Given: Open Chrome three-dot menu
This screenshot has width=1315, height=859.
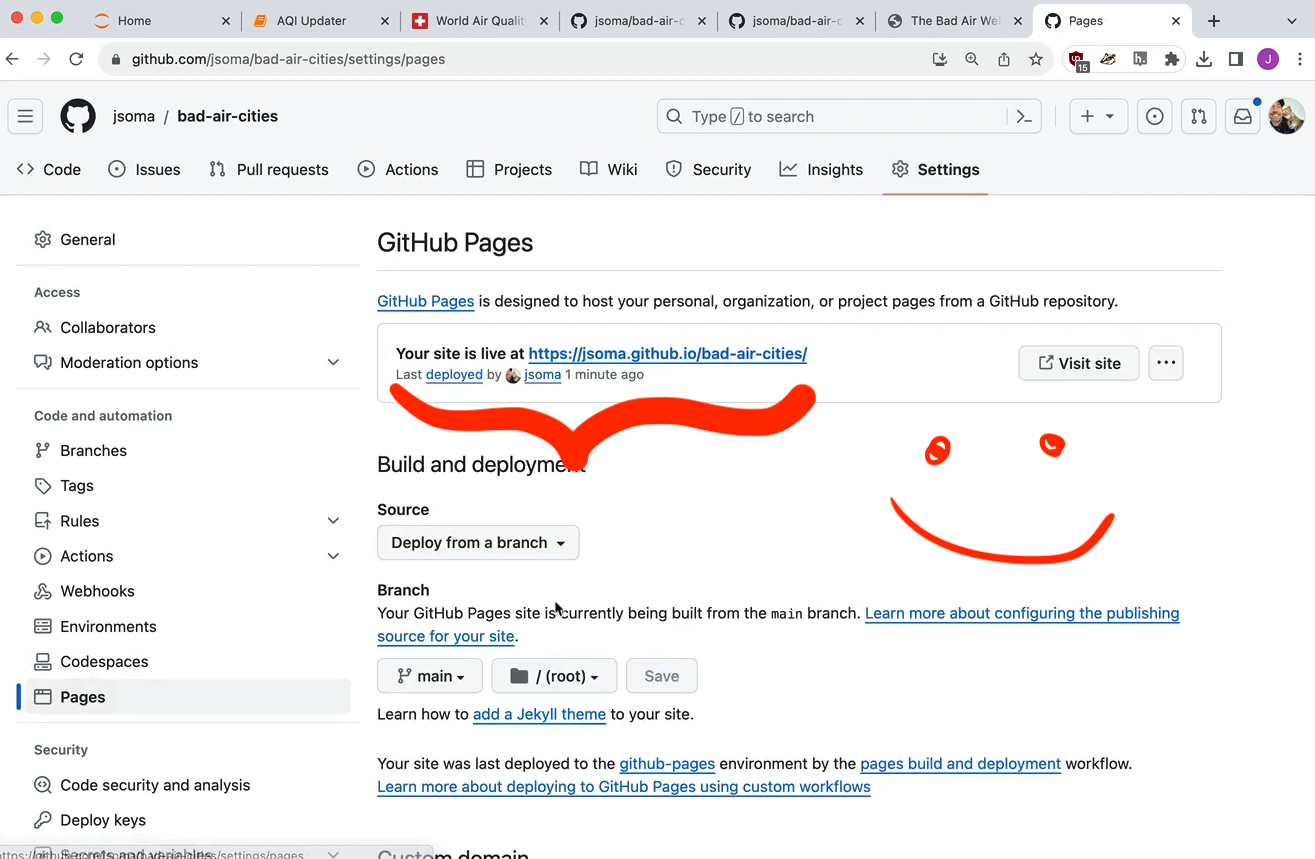Looking at the screenshot, I should pyautogui.click(x=1300, y=59).
